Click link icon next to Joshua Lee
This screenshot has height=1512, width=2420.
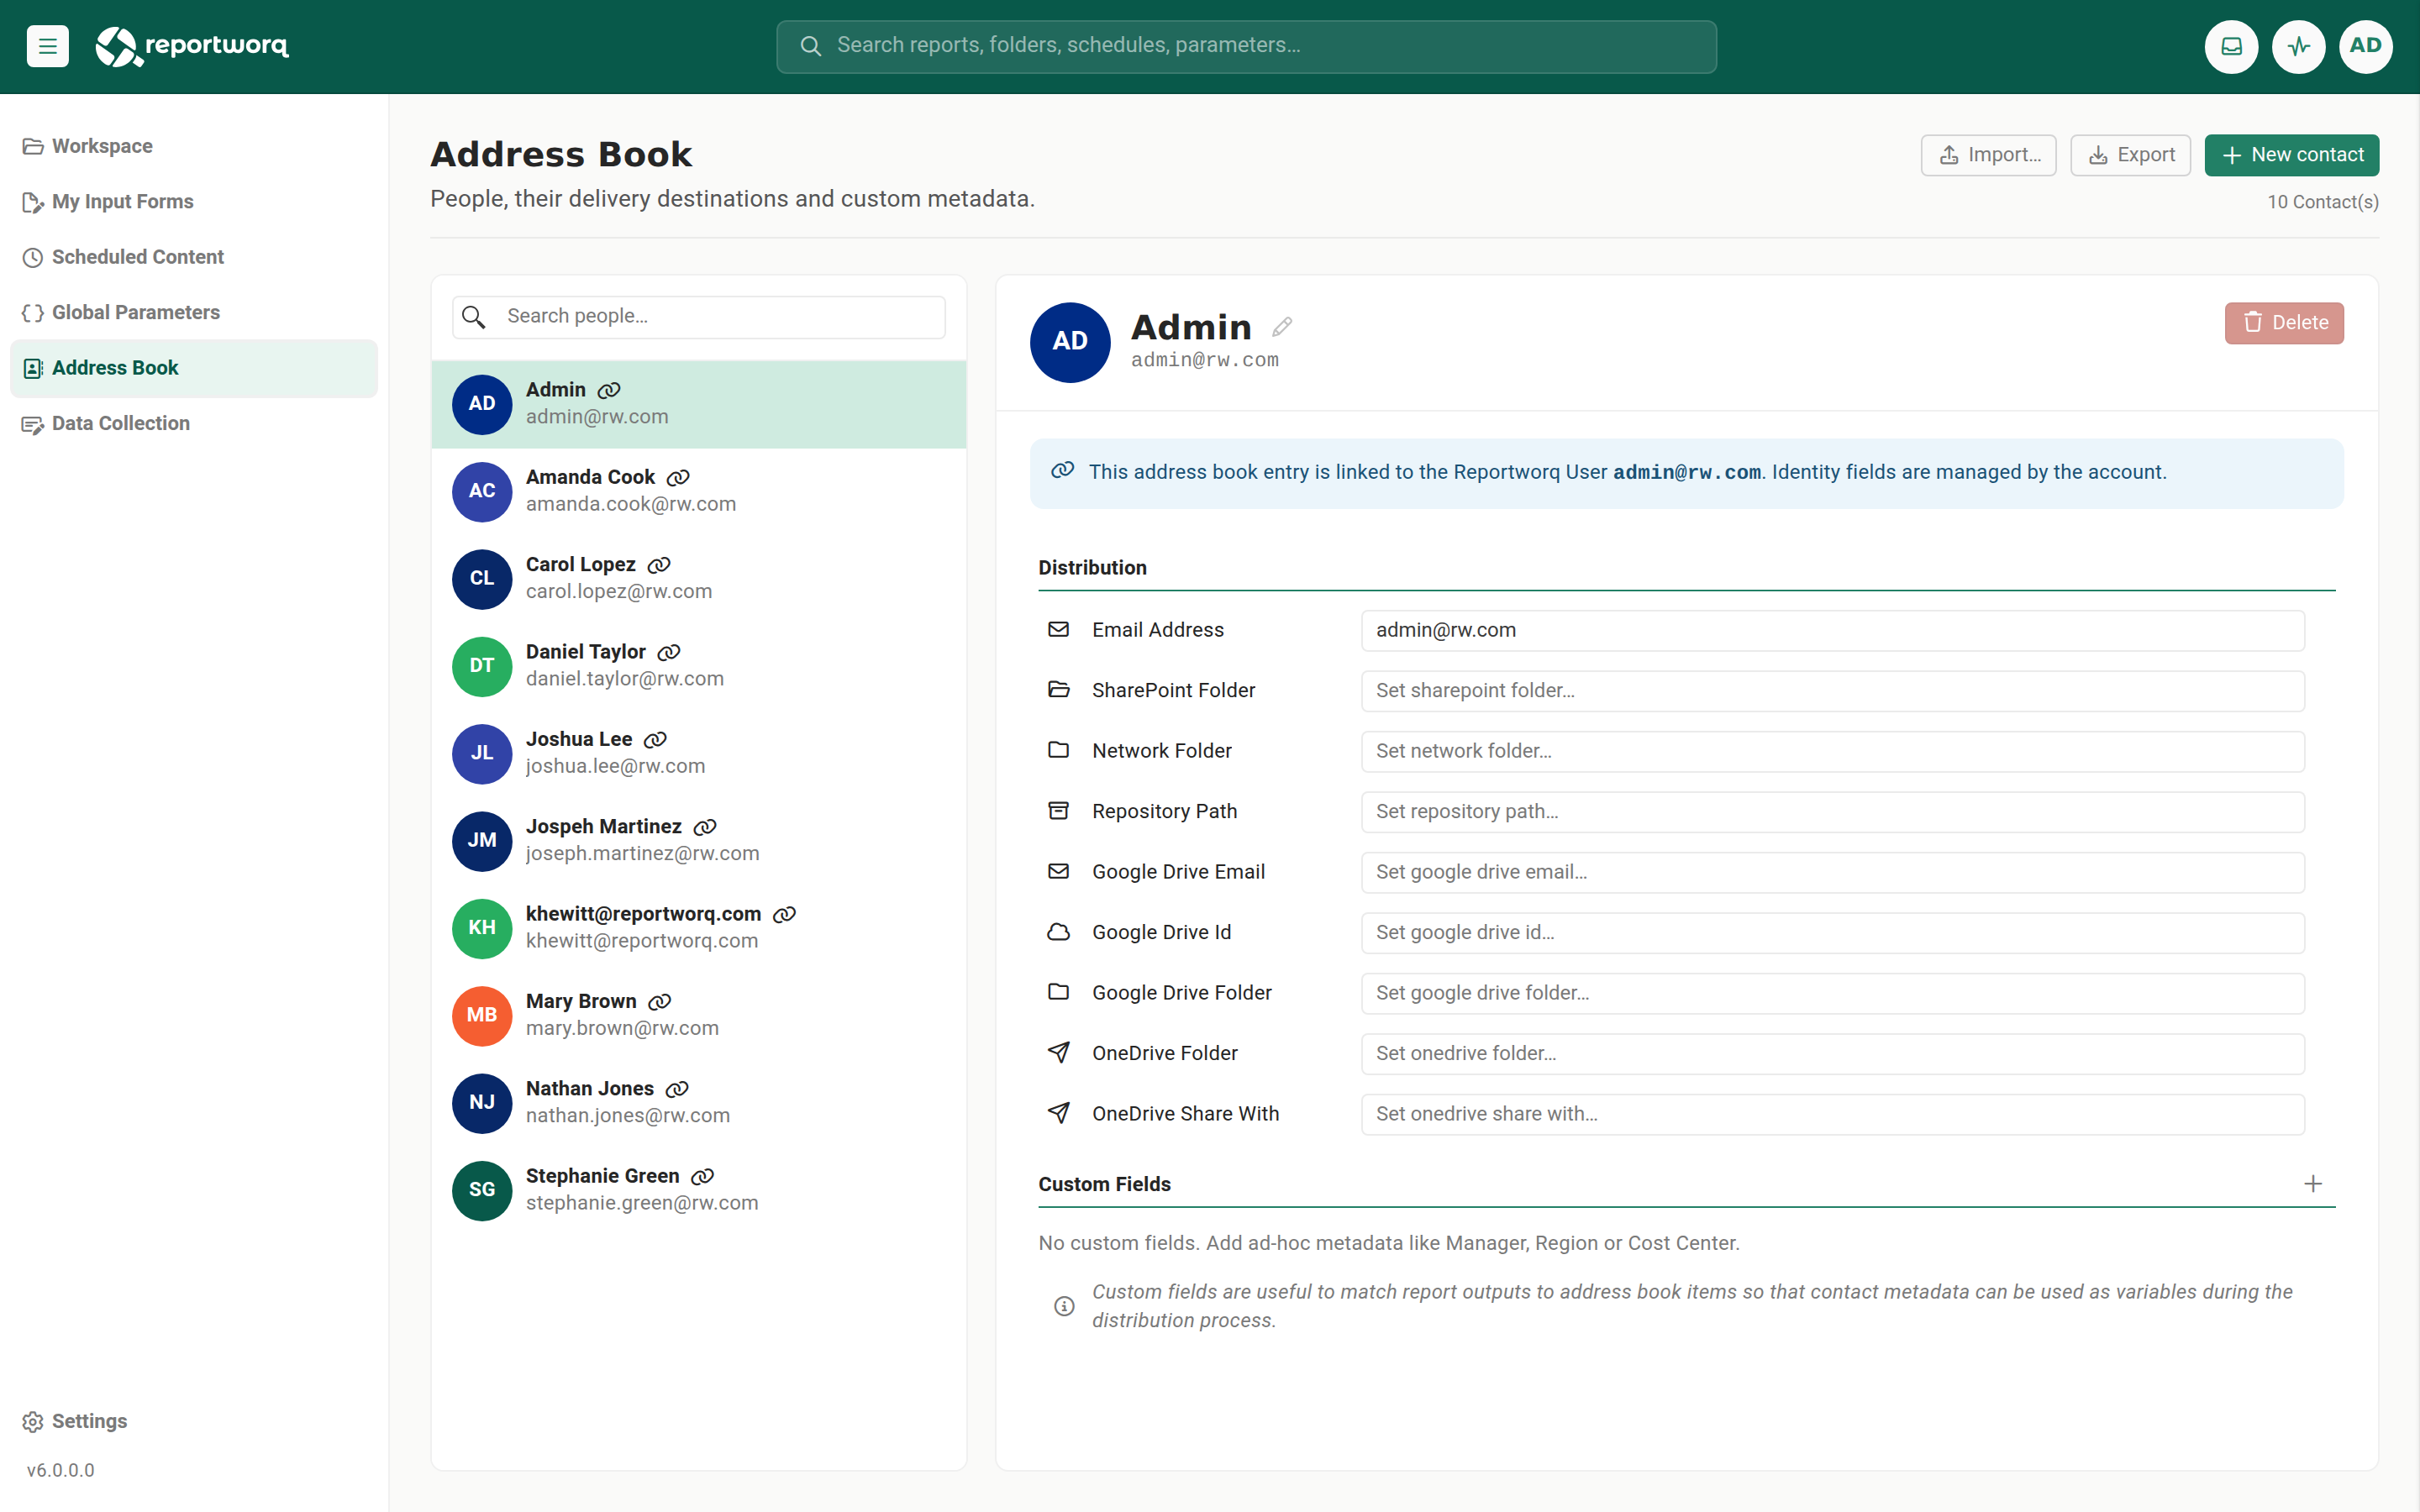pos(655,740)
